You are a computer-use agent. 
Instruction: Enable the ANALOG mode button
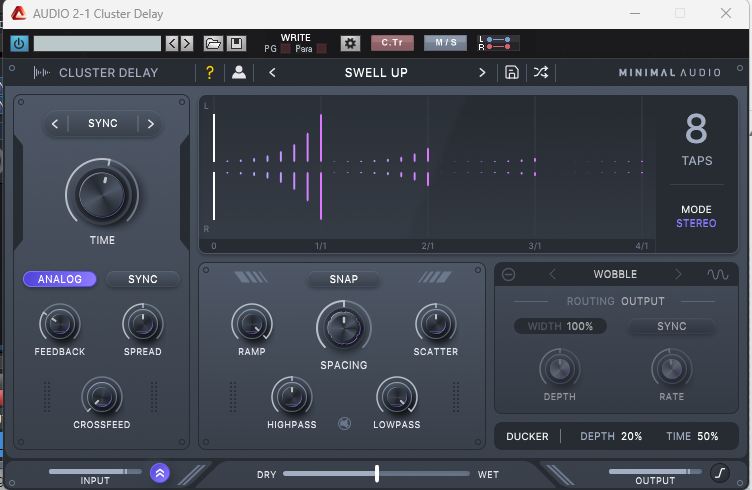59,279
